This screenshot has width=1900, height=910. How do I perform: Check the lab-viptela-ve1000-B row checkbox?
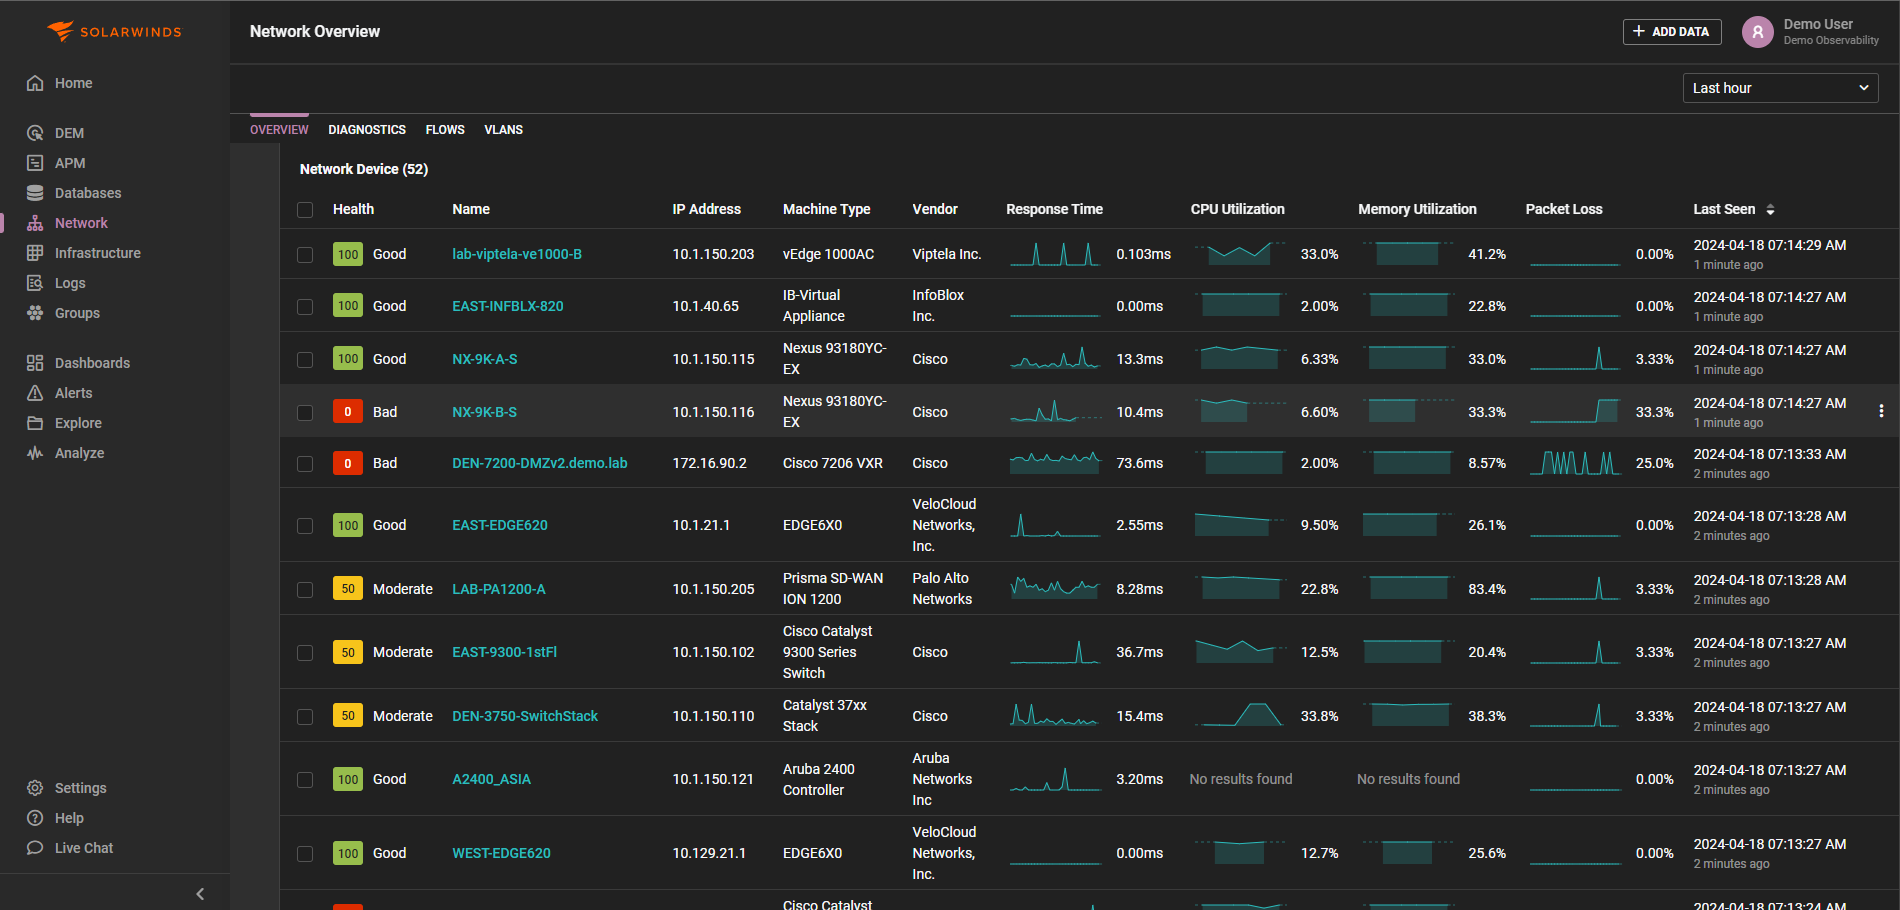[305, 255]
